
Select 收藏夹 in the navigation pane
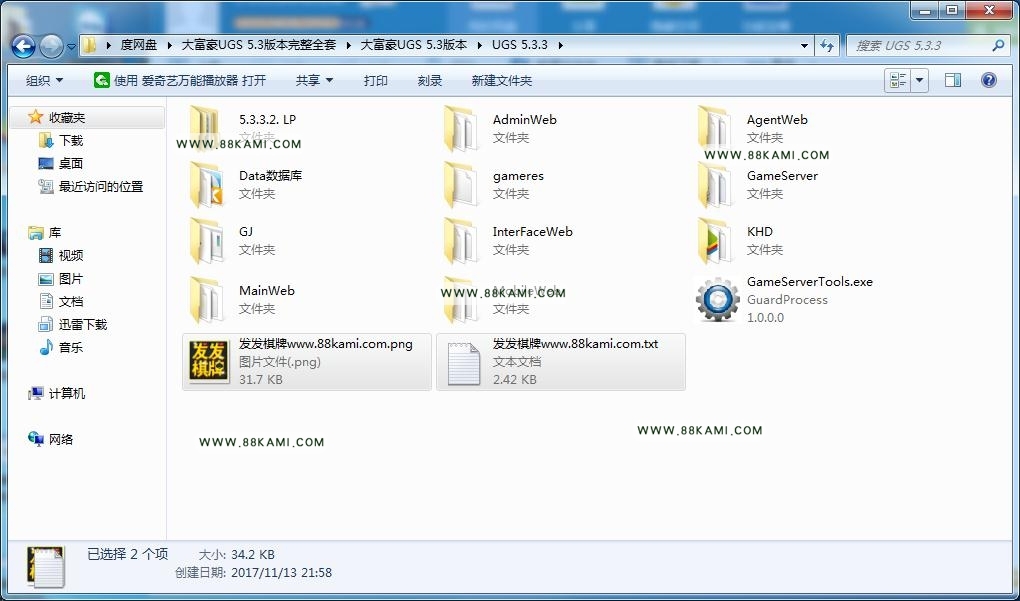(x=66, y=118)
